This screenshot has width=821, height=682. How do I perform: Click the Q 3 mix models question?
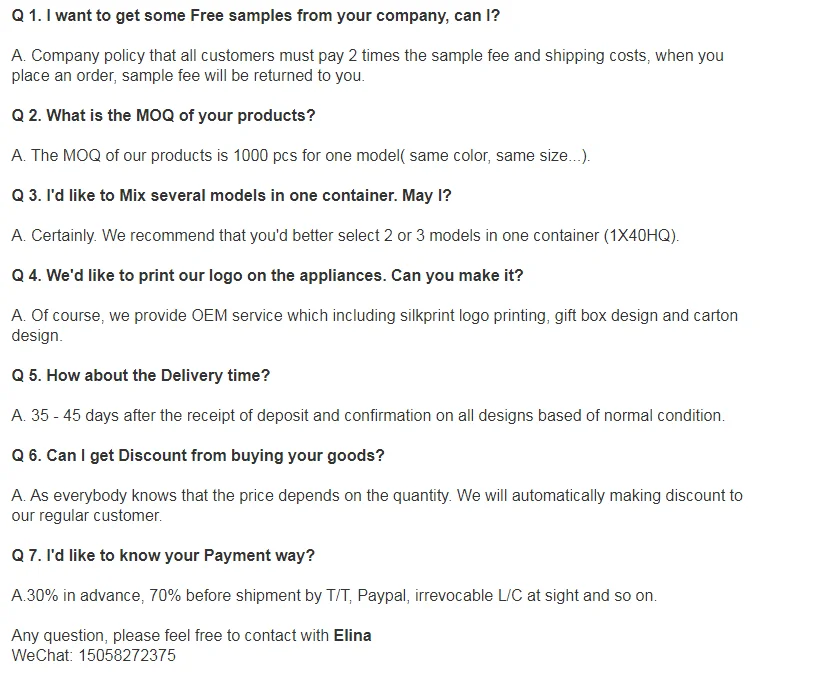(x=231, y=195)
